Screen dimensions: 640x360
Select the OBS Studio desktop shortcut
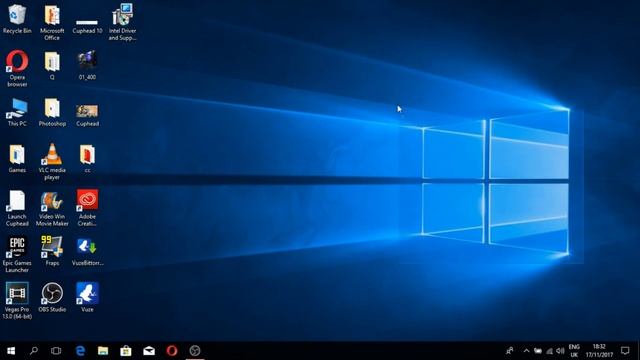(x=52, y=298)
